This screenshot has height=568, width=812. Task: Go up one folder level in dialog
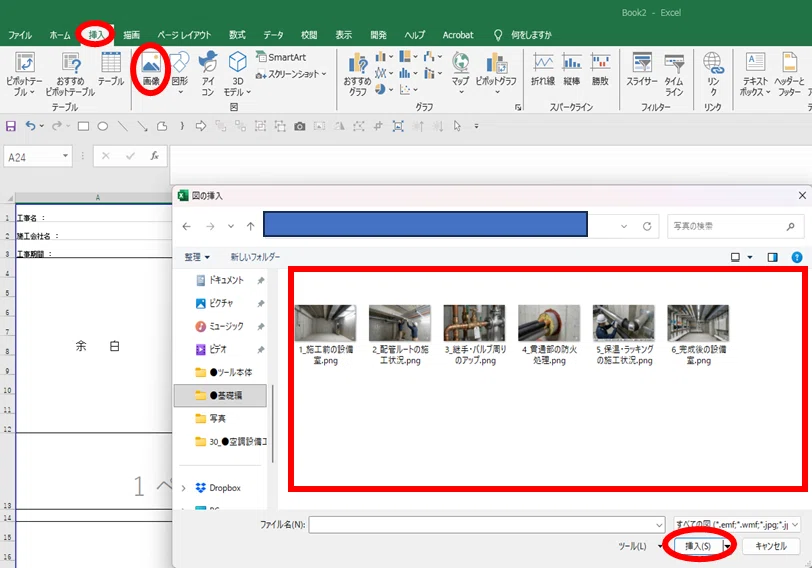click(251, 226)
